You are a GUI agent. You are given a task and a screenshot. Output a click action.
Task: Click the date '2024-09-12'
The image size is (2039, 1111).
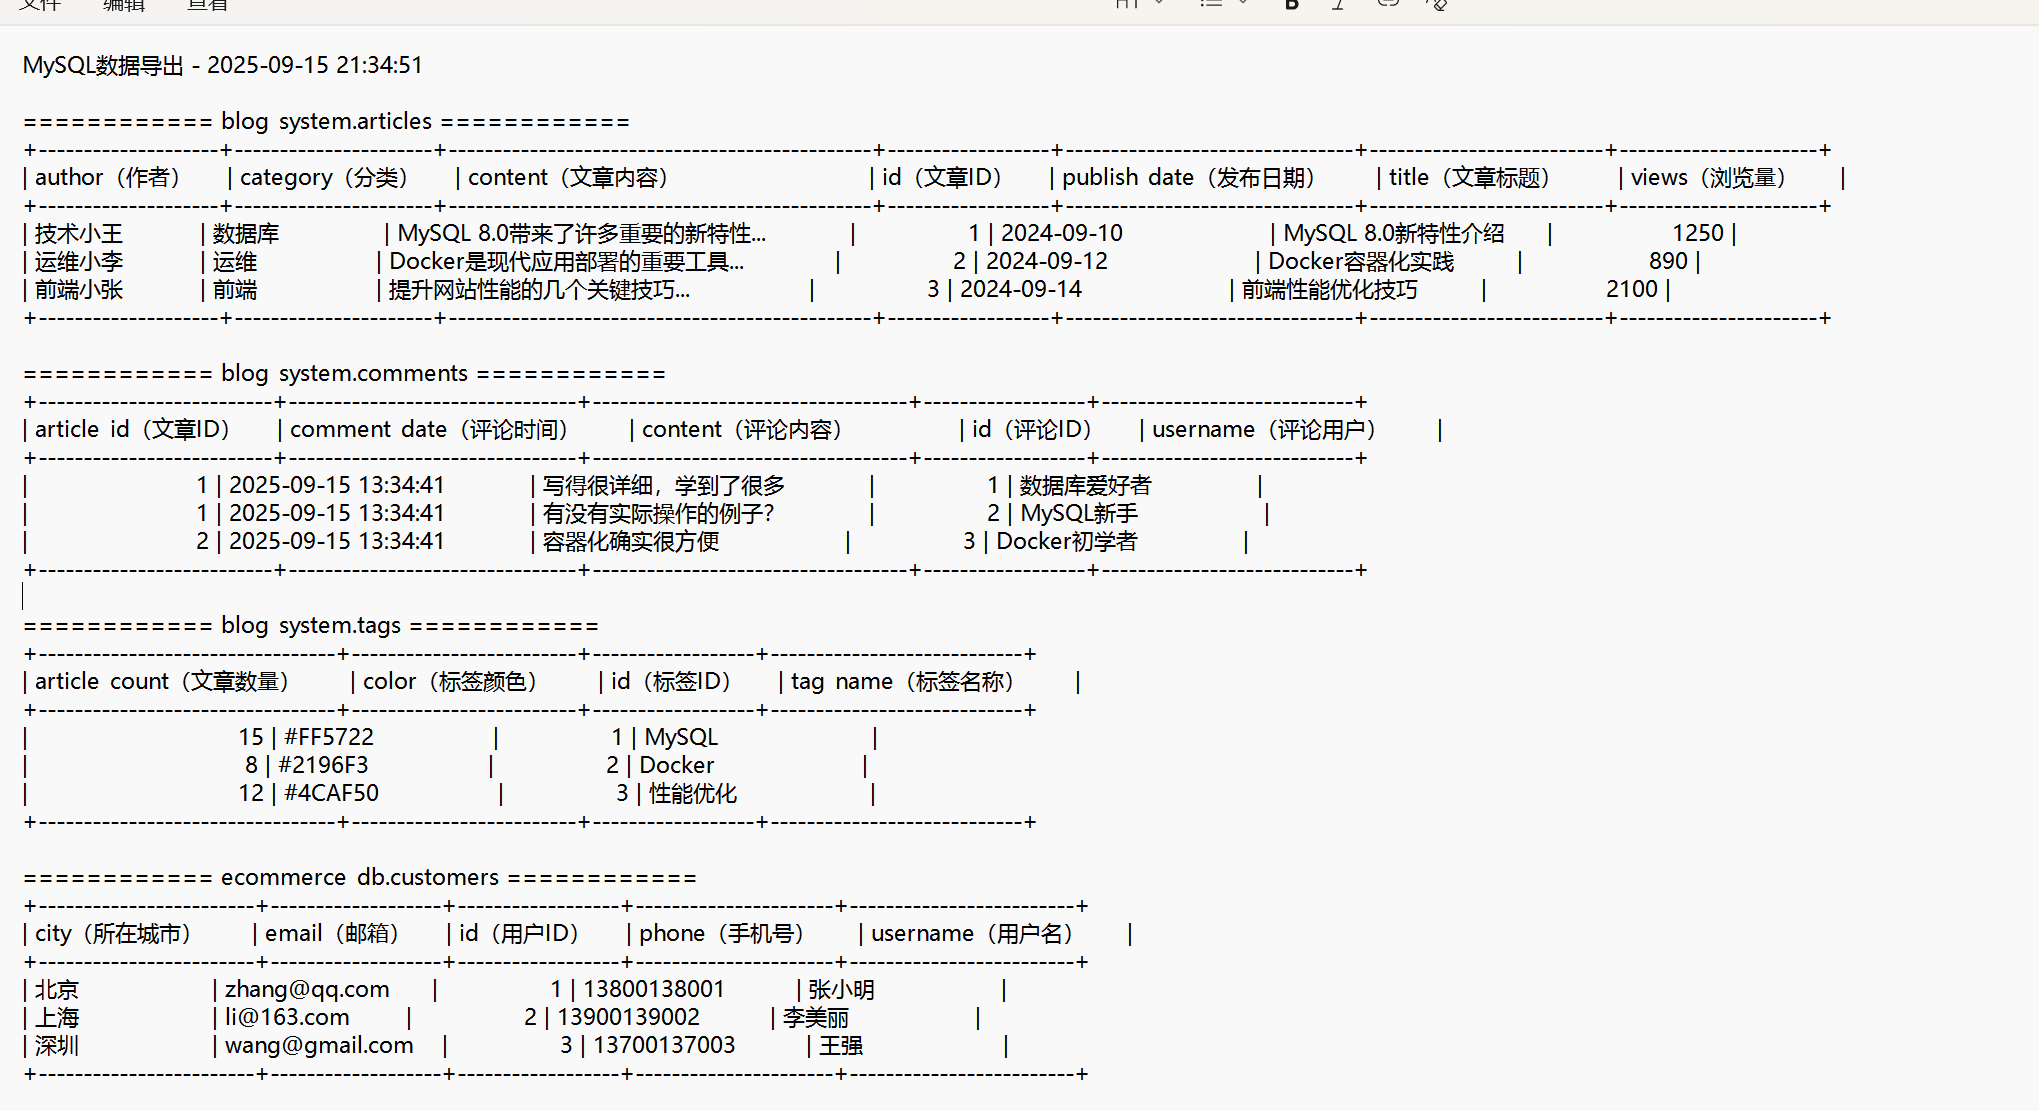[1047, 261]
